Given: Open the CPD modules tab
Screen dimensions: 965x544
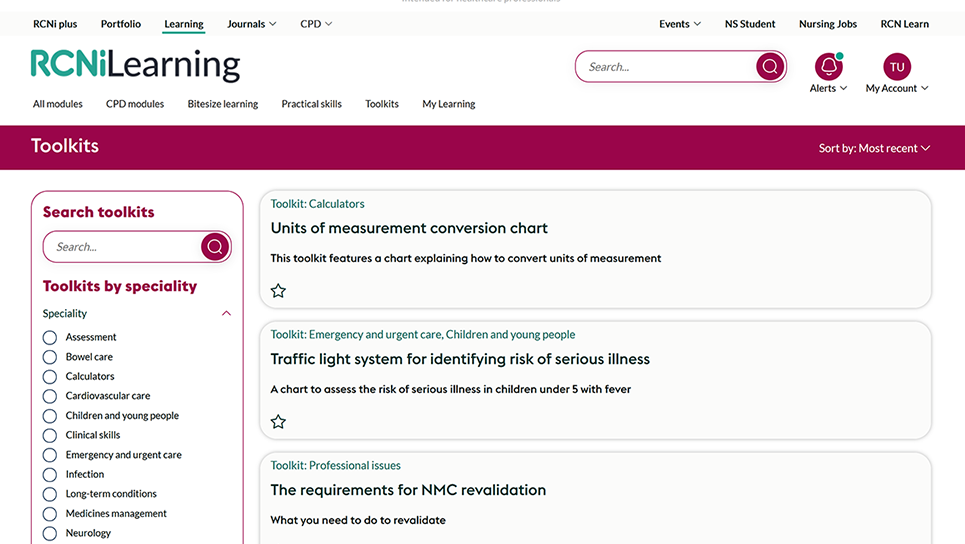Looking at the screenshot, I should (135, 104).
